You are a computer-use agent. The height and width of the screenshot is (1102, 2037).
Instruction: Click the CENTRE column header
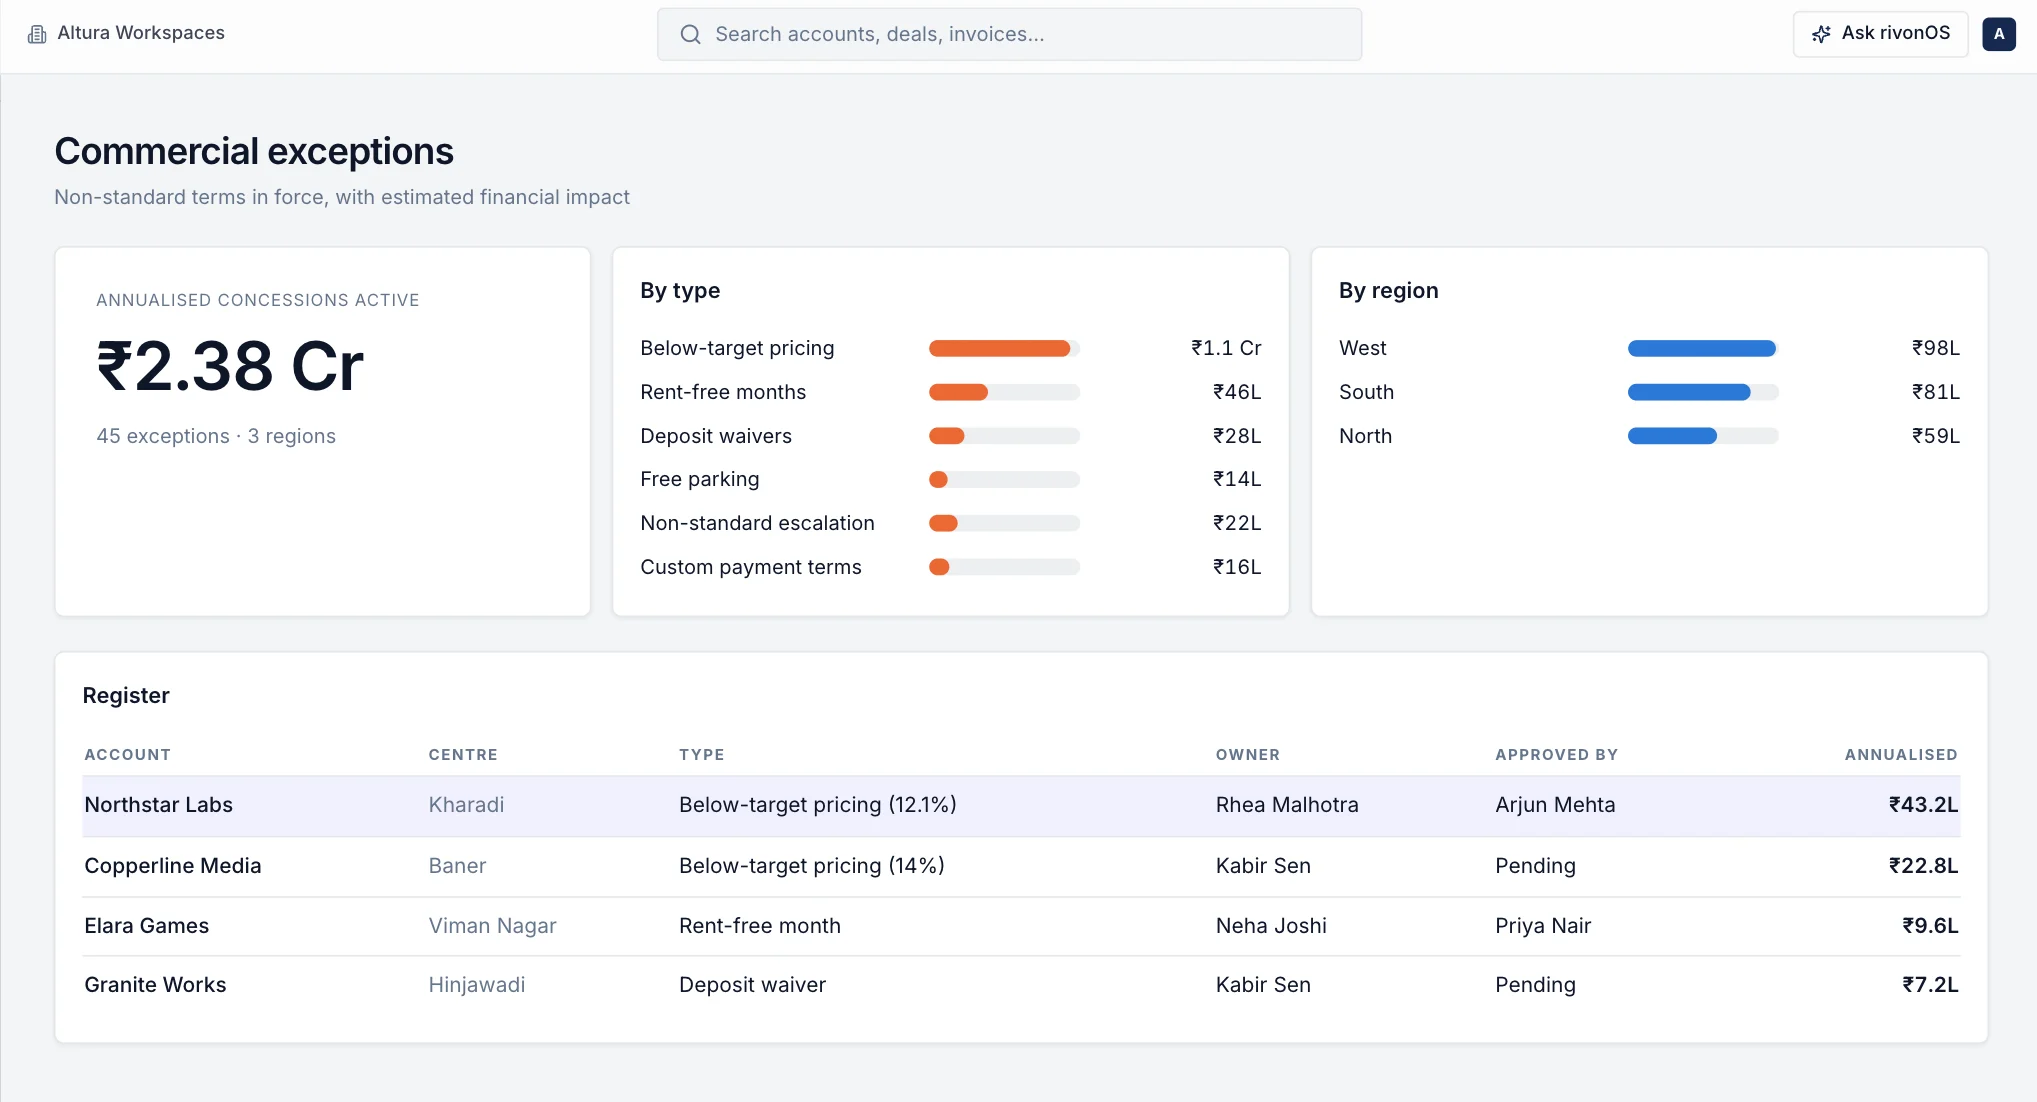463,755
